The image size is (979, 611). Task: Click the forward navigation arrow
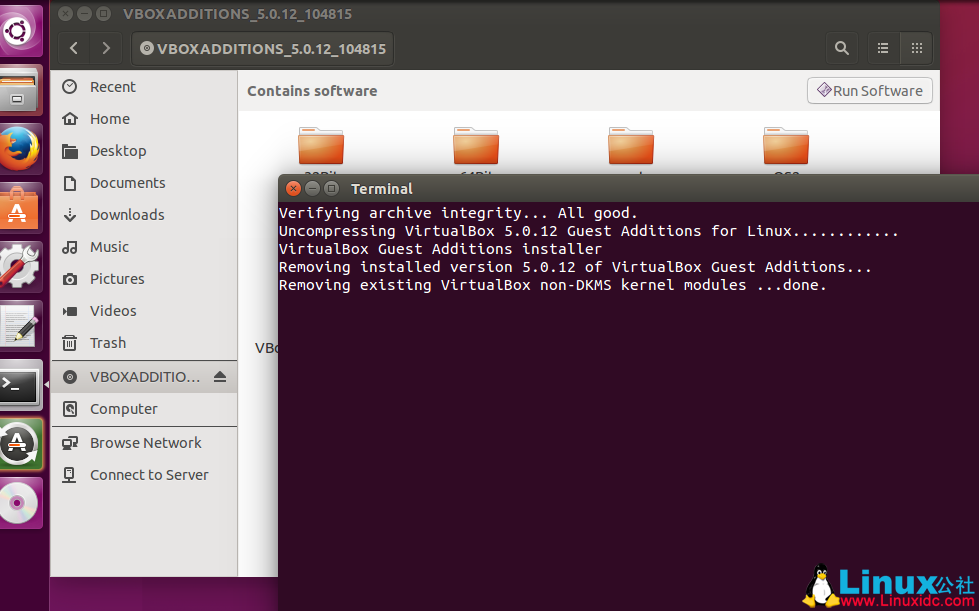[106, 48]
